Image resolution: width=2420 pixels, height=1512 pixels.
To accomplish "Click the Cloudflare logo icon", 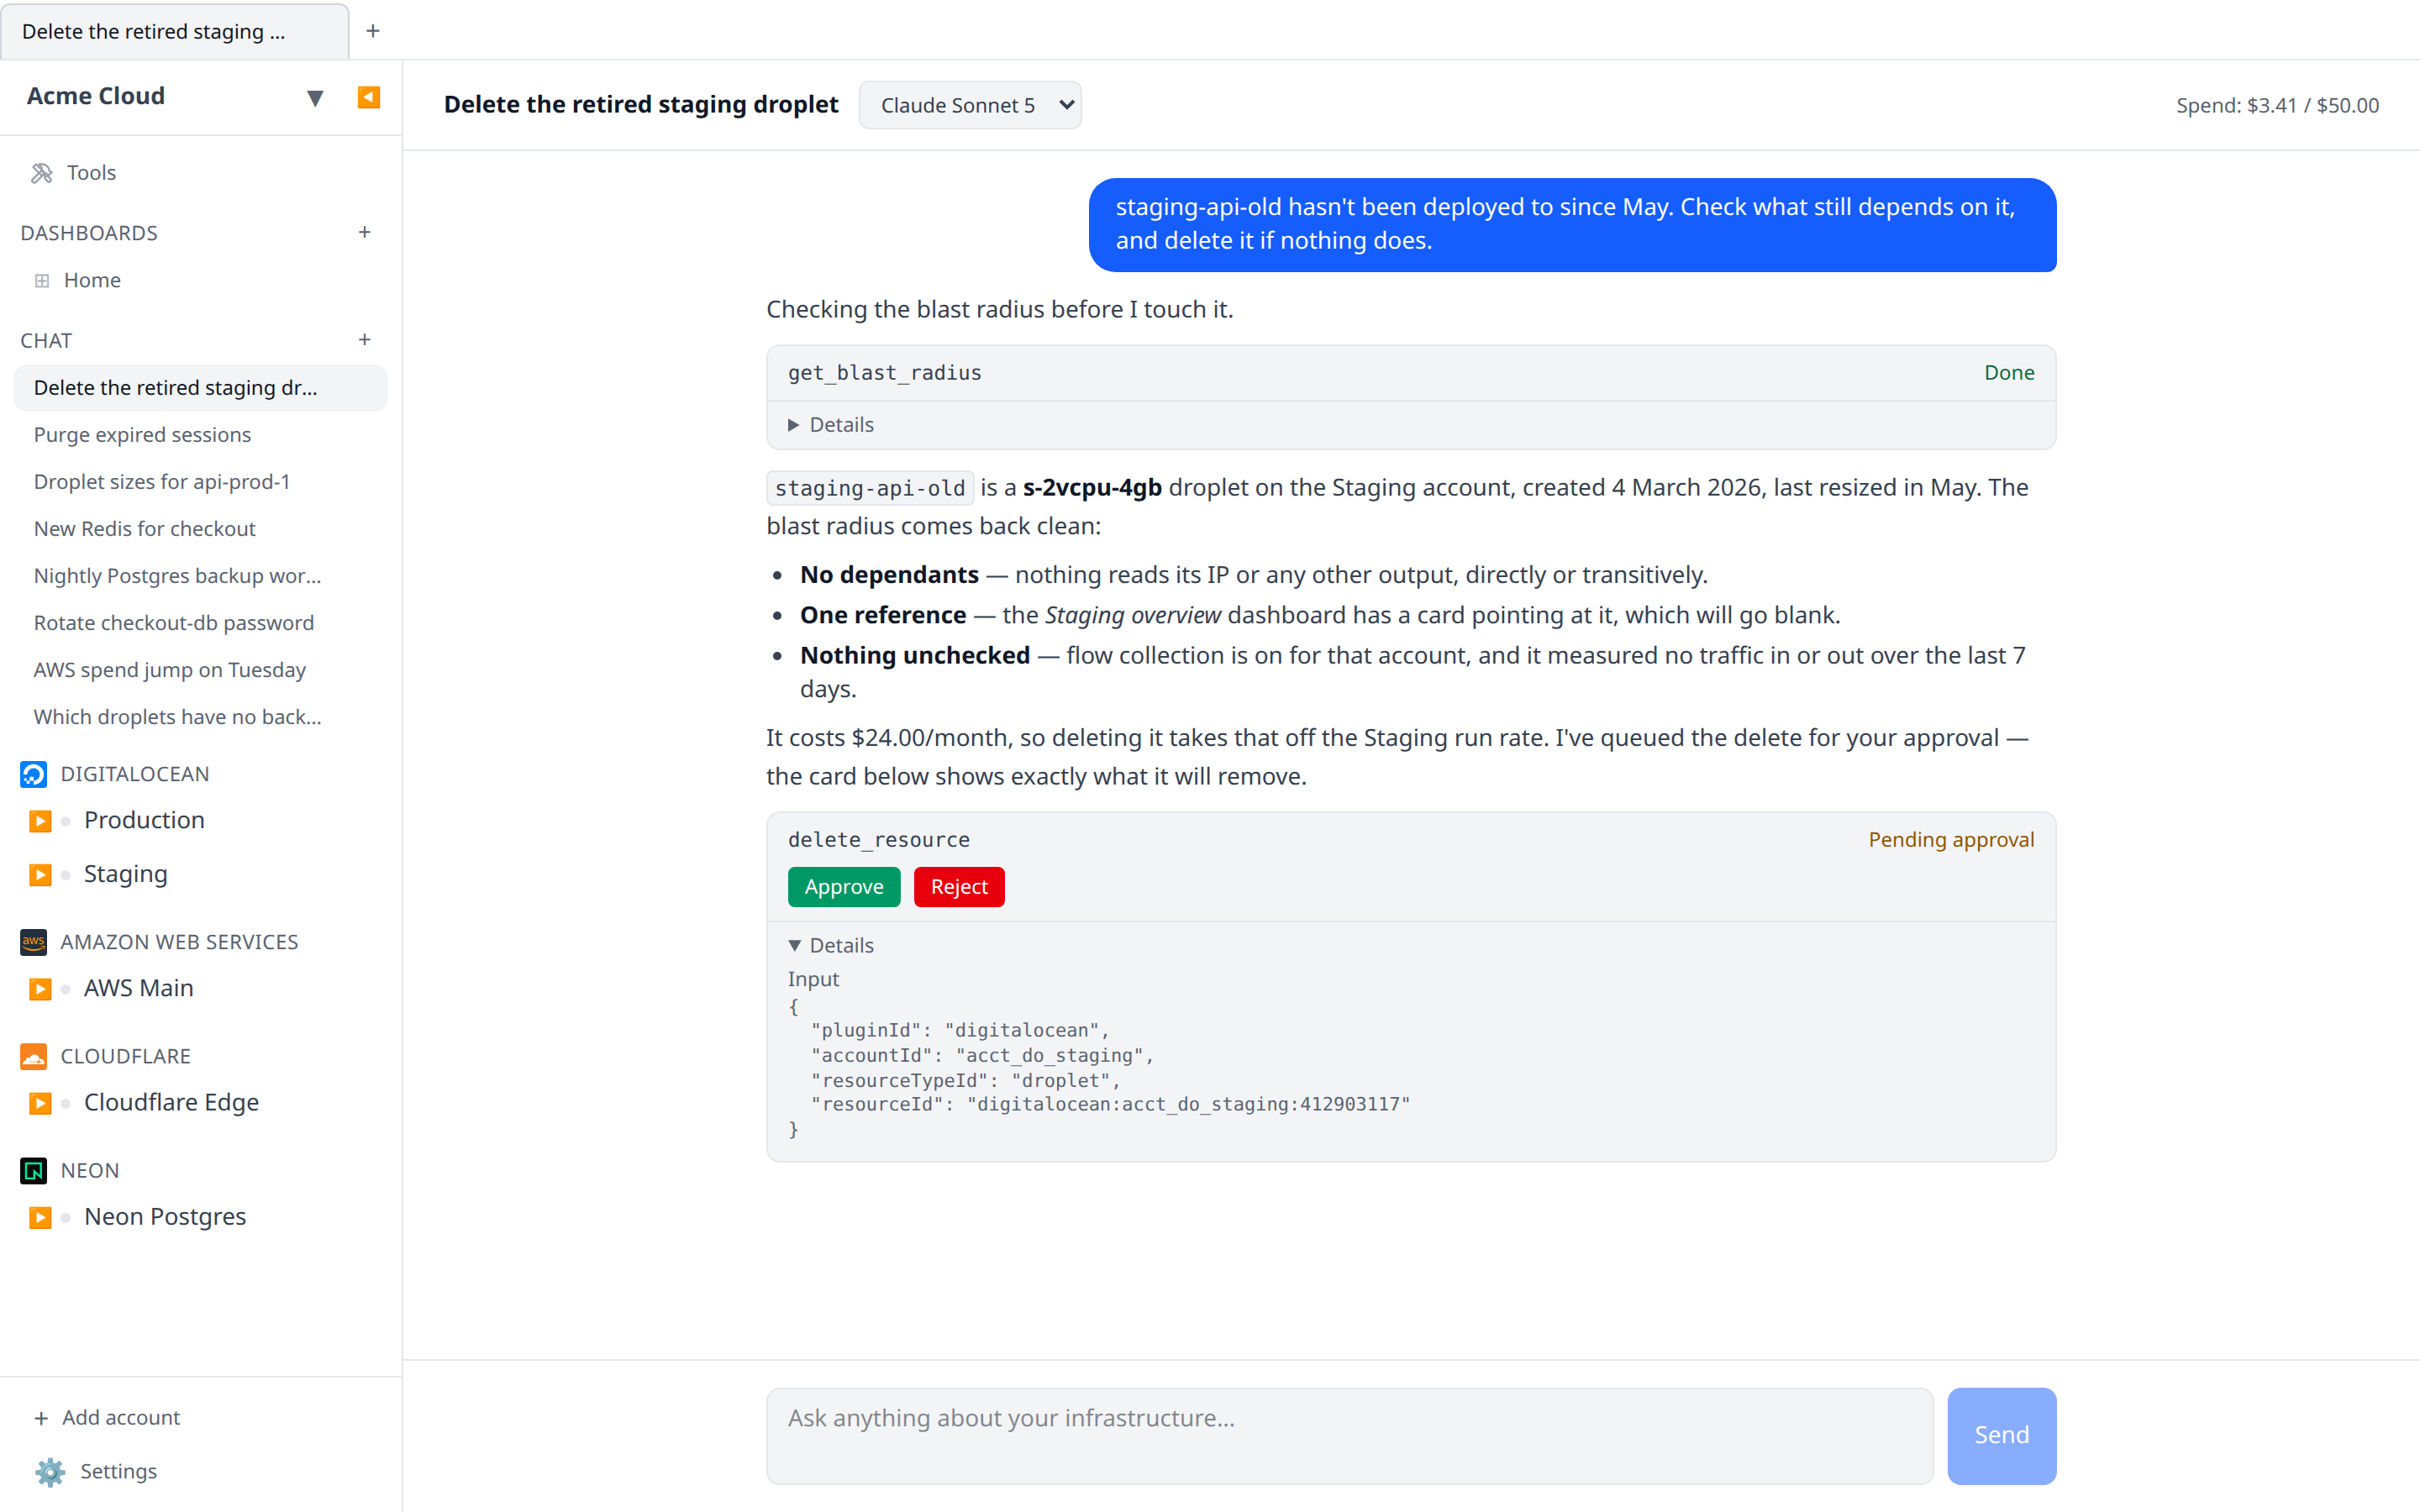I will pyautogui.click(x=33, y=1056).
